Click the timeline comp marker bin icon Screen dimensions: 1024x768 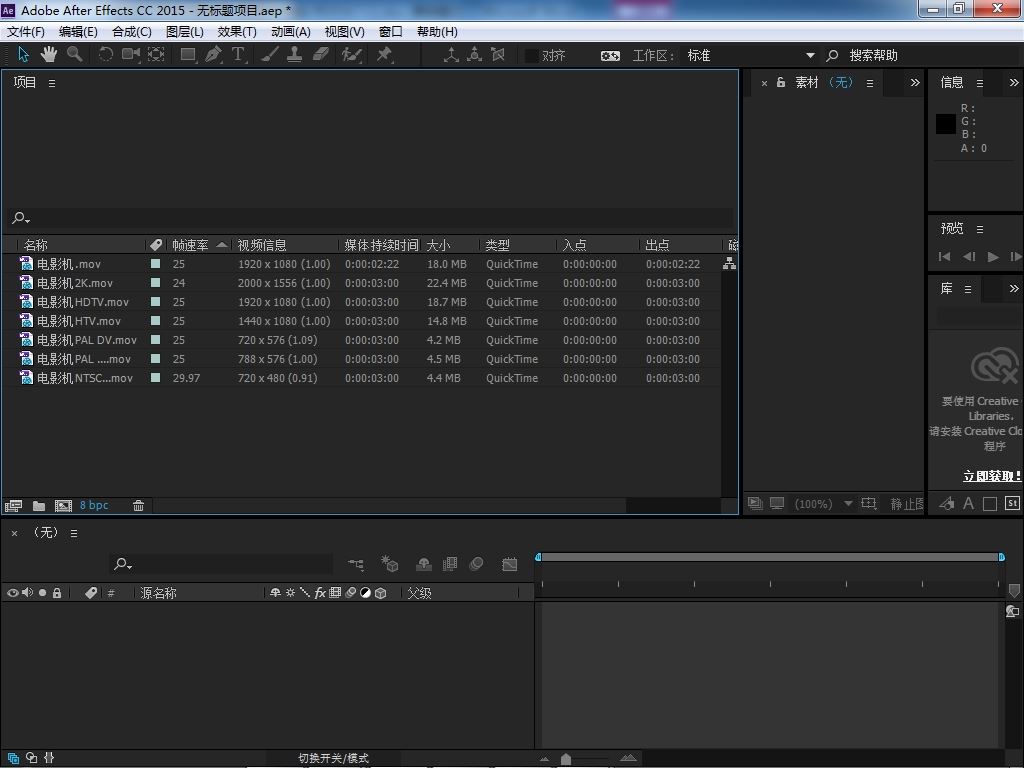pyautogui.click(x=1014, y=590)
